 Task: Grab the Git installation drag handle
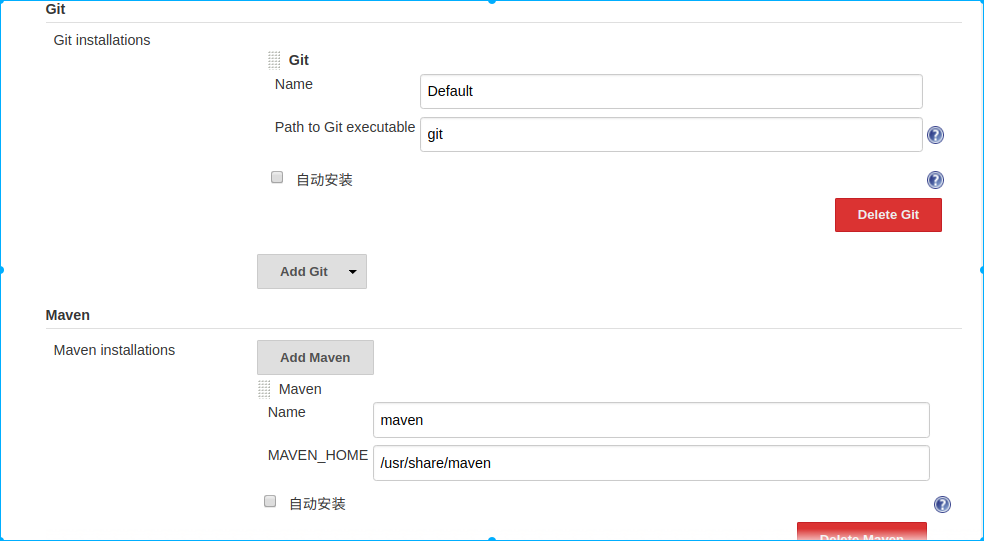(x=274, y=60)
